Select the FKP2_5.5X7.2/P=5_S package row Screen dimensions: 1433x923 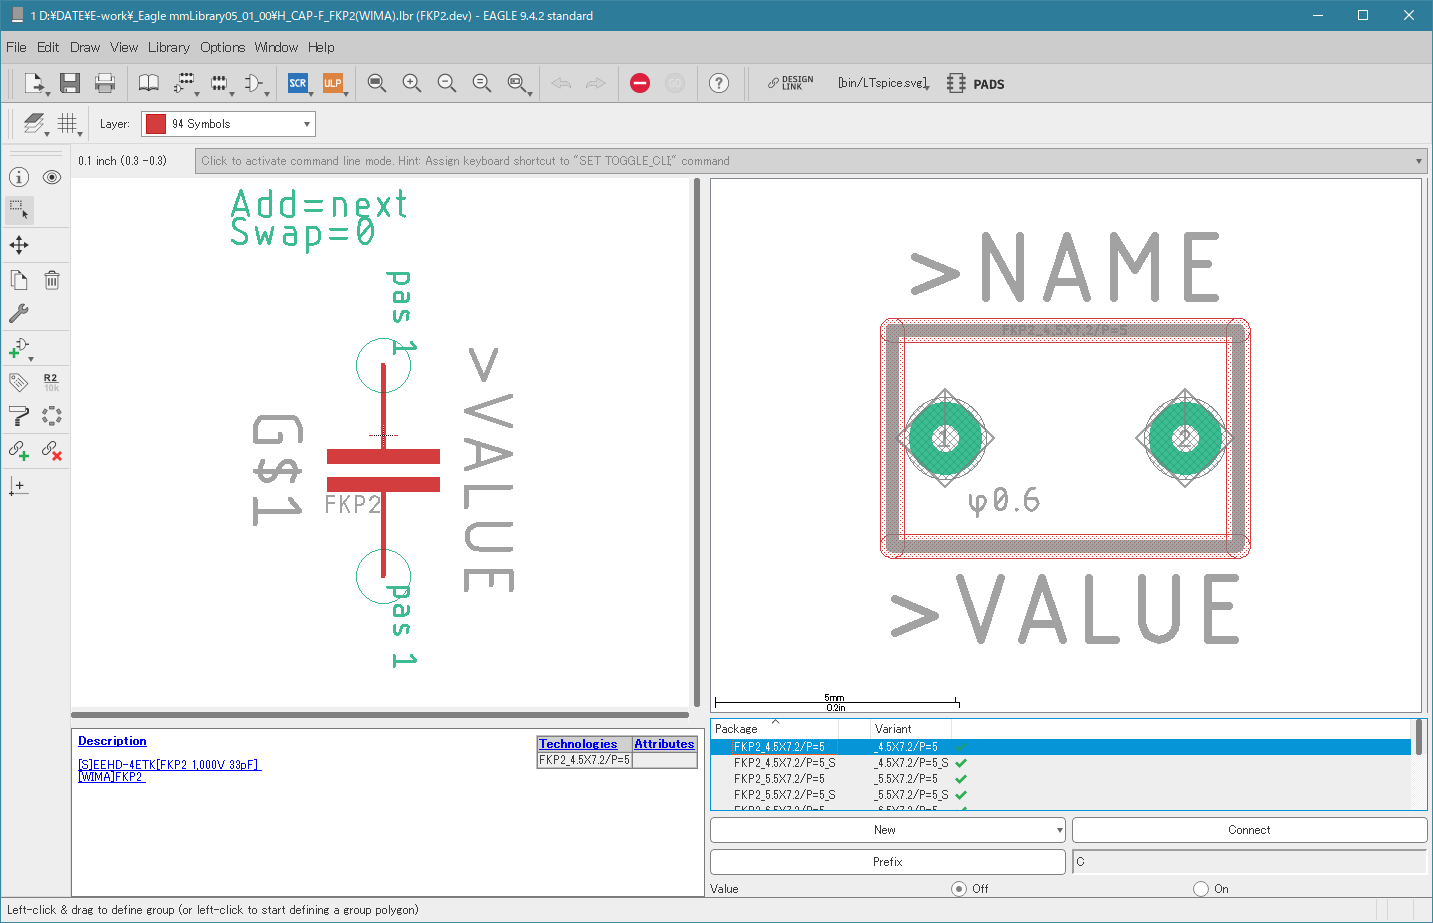tap(1060, 795)
